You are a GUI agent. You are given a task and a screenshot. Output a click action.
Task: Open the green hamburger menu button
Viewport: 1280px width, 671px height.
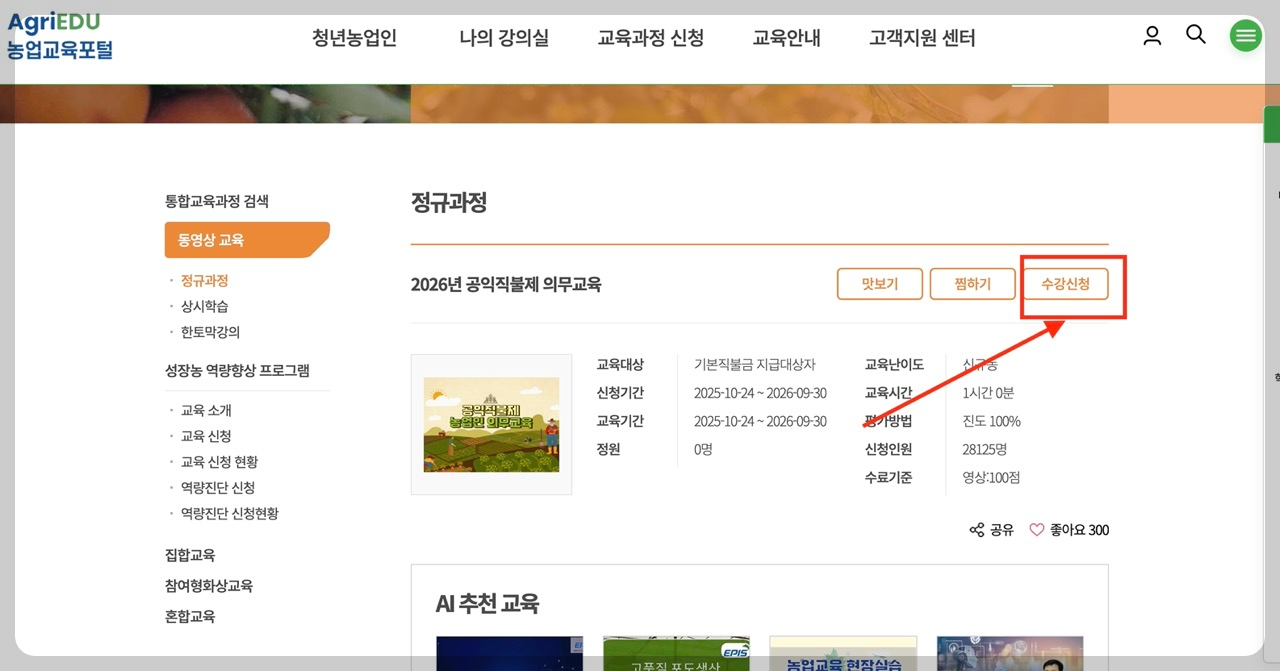click(1245, 35)
